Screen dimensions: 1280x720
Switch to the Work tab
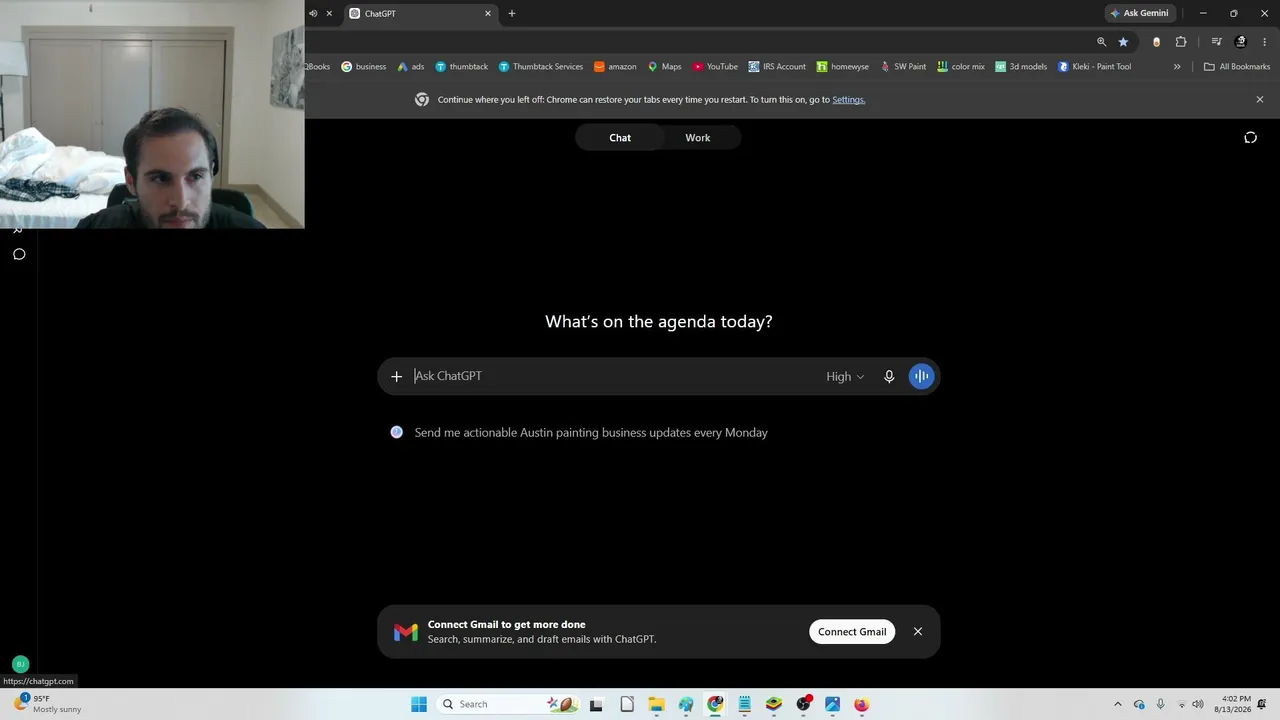pos(698,138)
